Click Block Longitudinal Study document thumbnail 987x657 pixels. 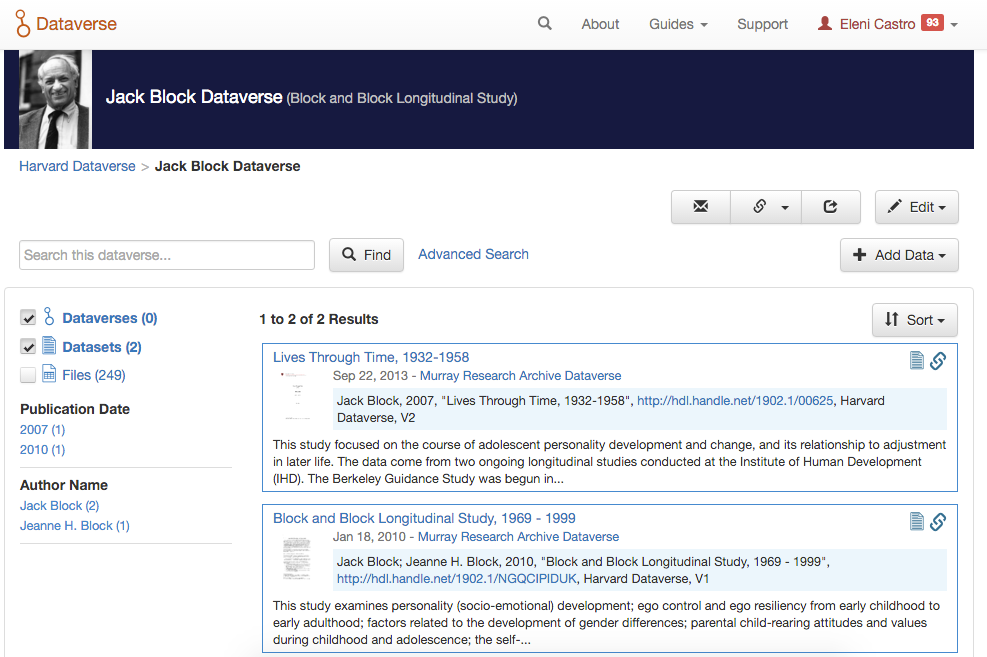[x=297, y=560]
